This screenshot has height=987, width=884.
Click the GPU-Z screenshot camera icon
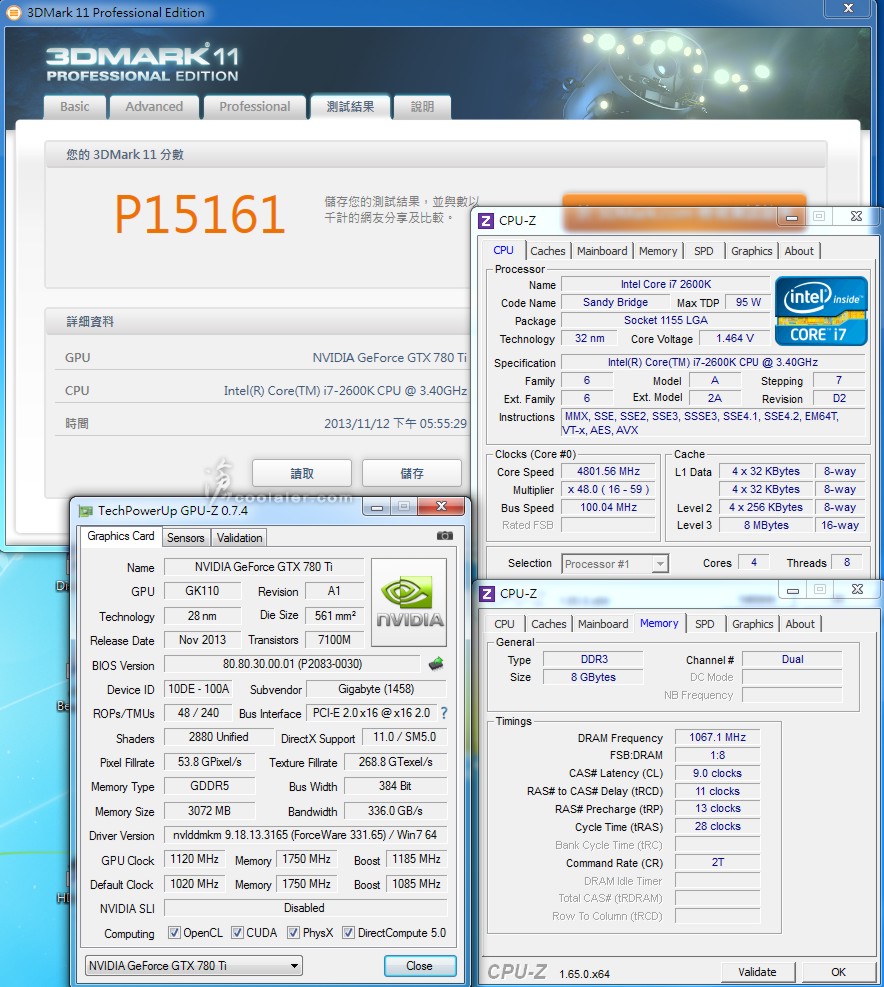click(445, 536)
